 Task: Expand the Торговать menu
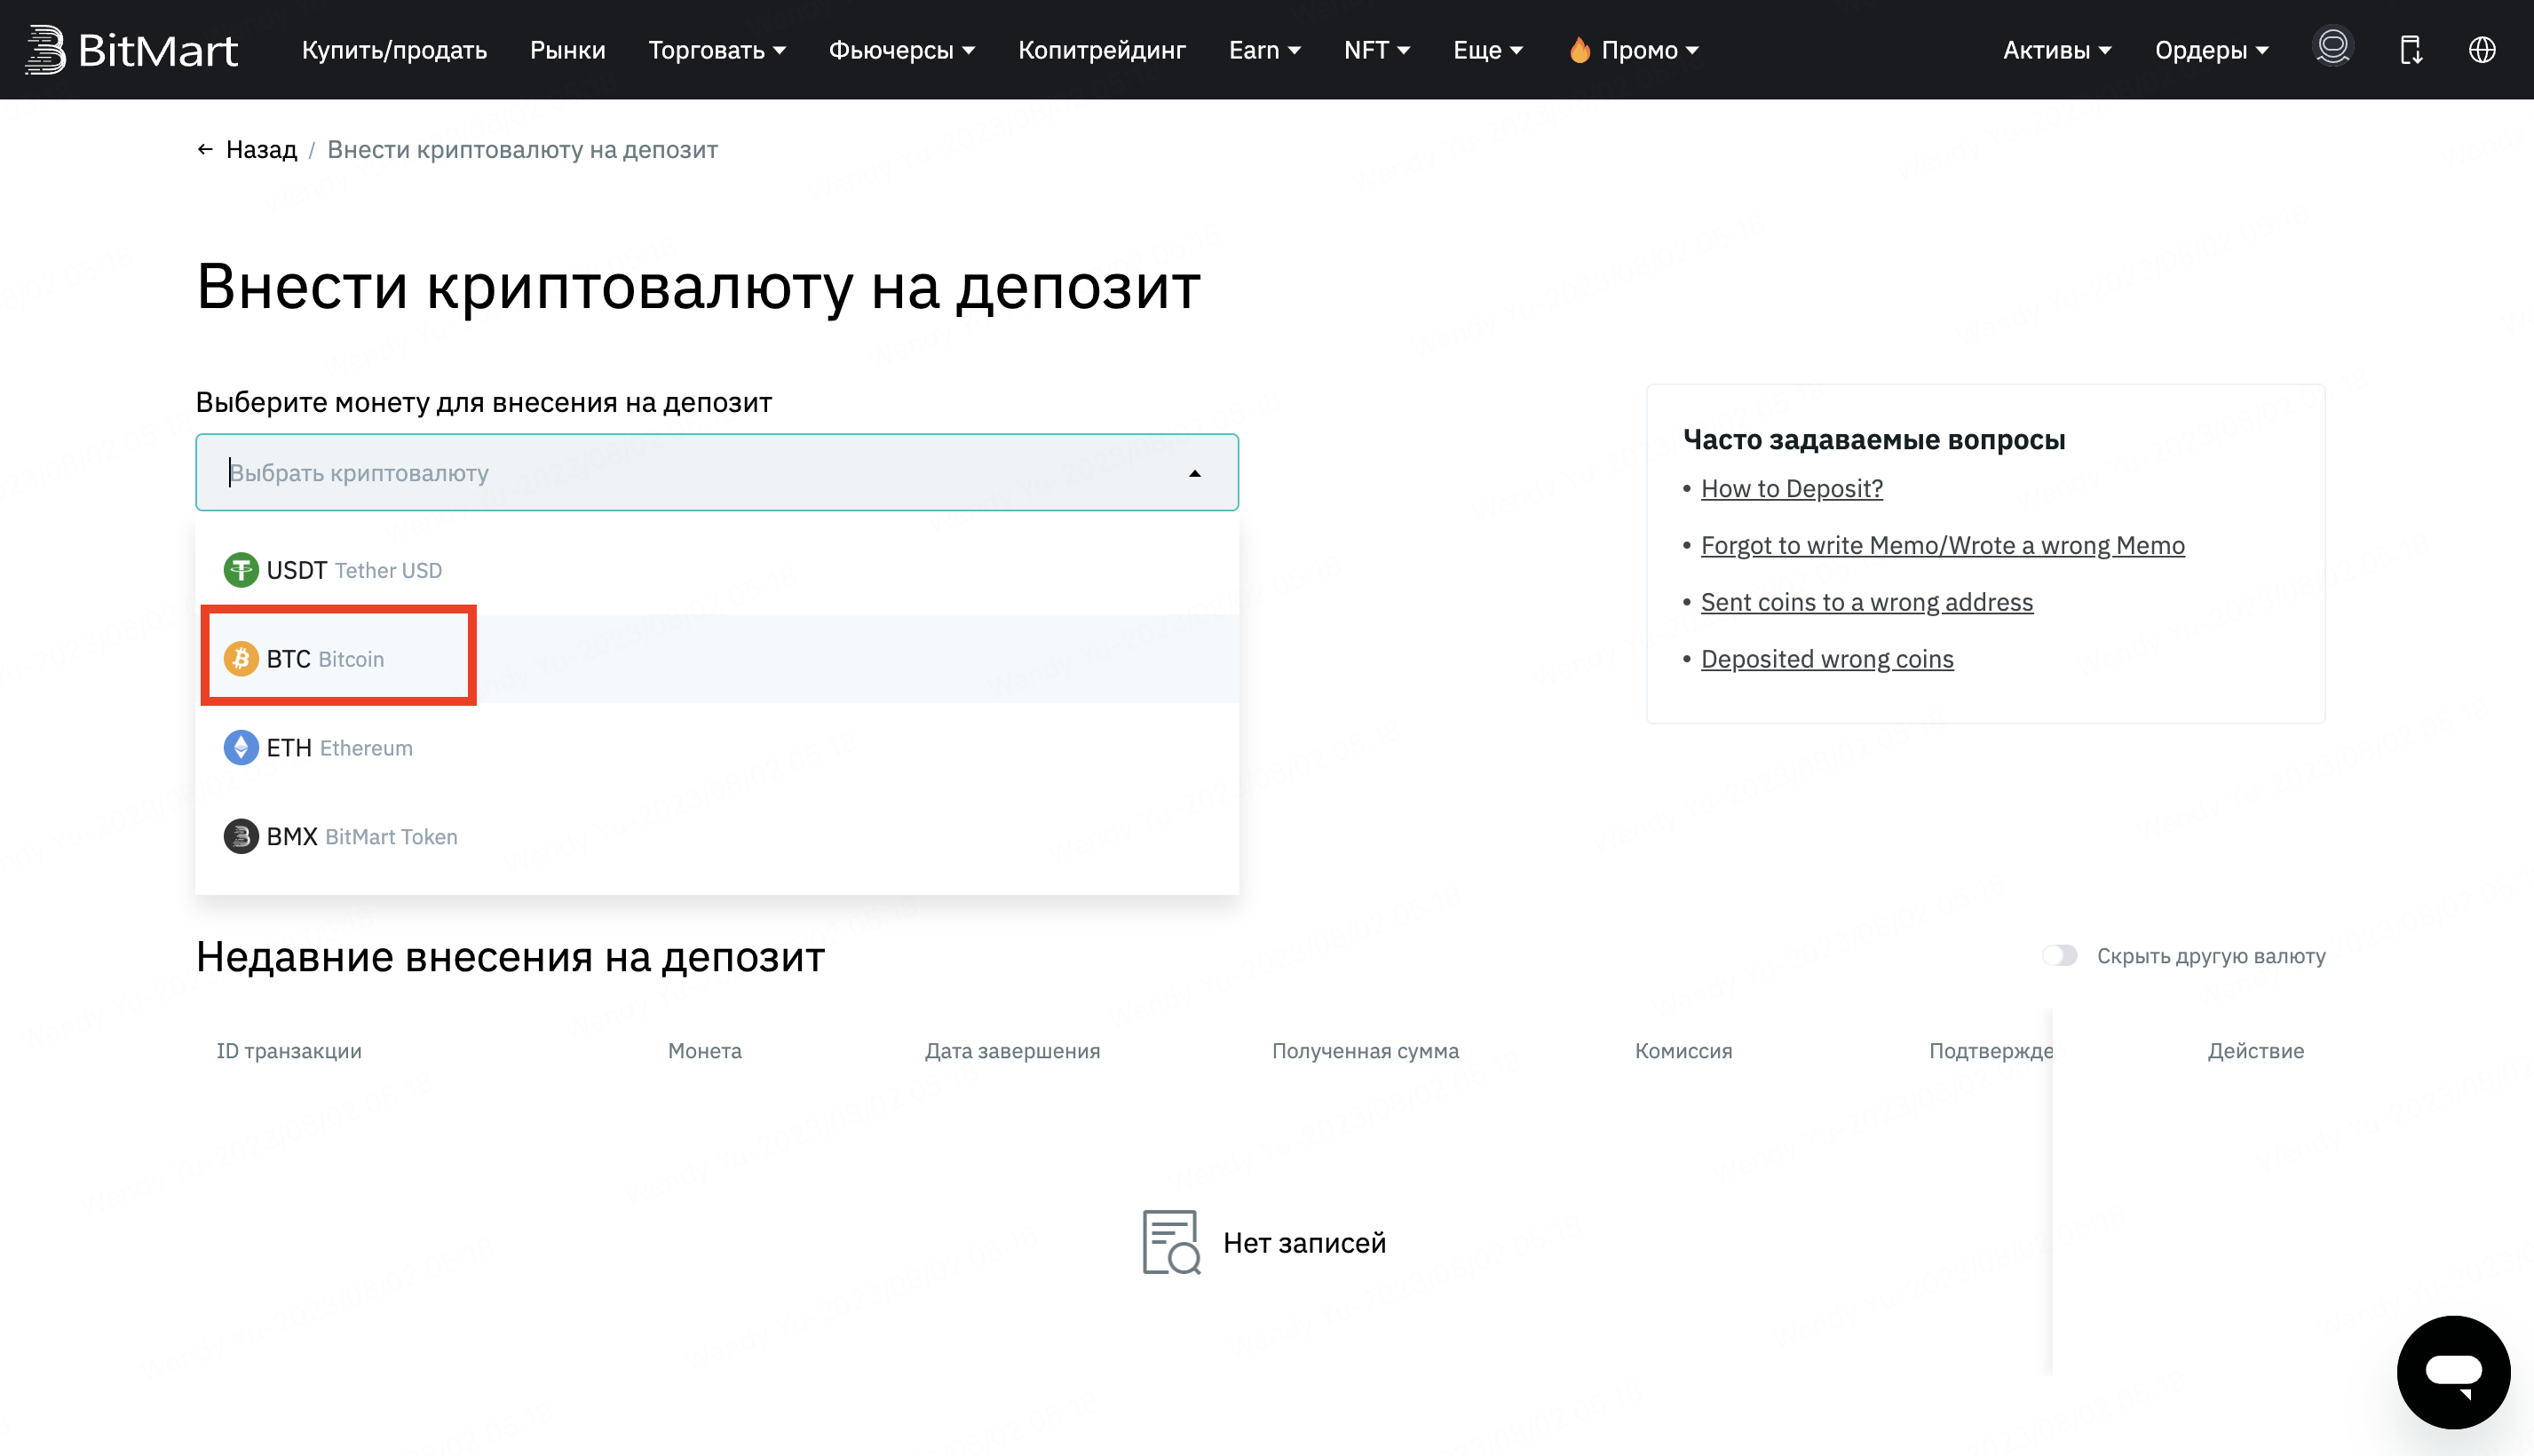[x=717, y=50]
